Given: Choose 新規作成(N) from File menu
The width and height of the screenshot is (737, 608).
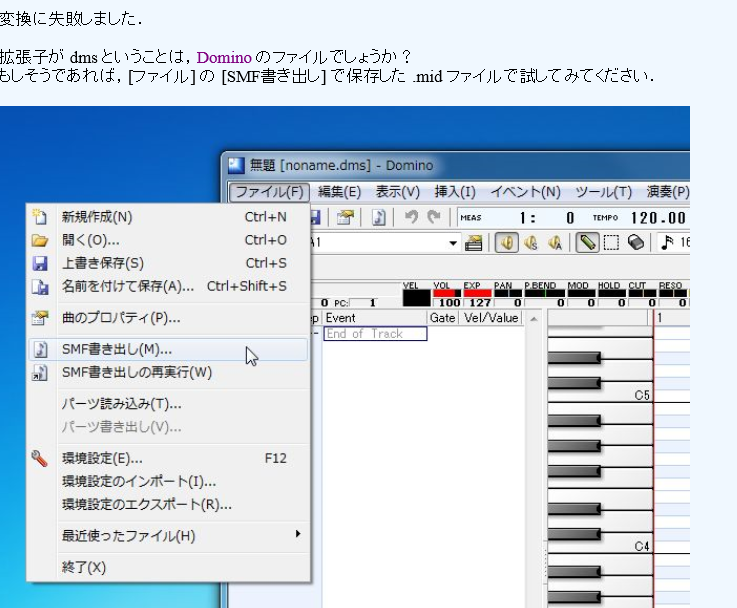Looking at the screenshot, I should 168,217.
